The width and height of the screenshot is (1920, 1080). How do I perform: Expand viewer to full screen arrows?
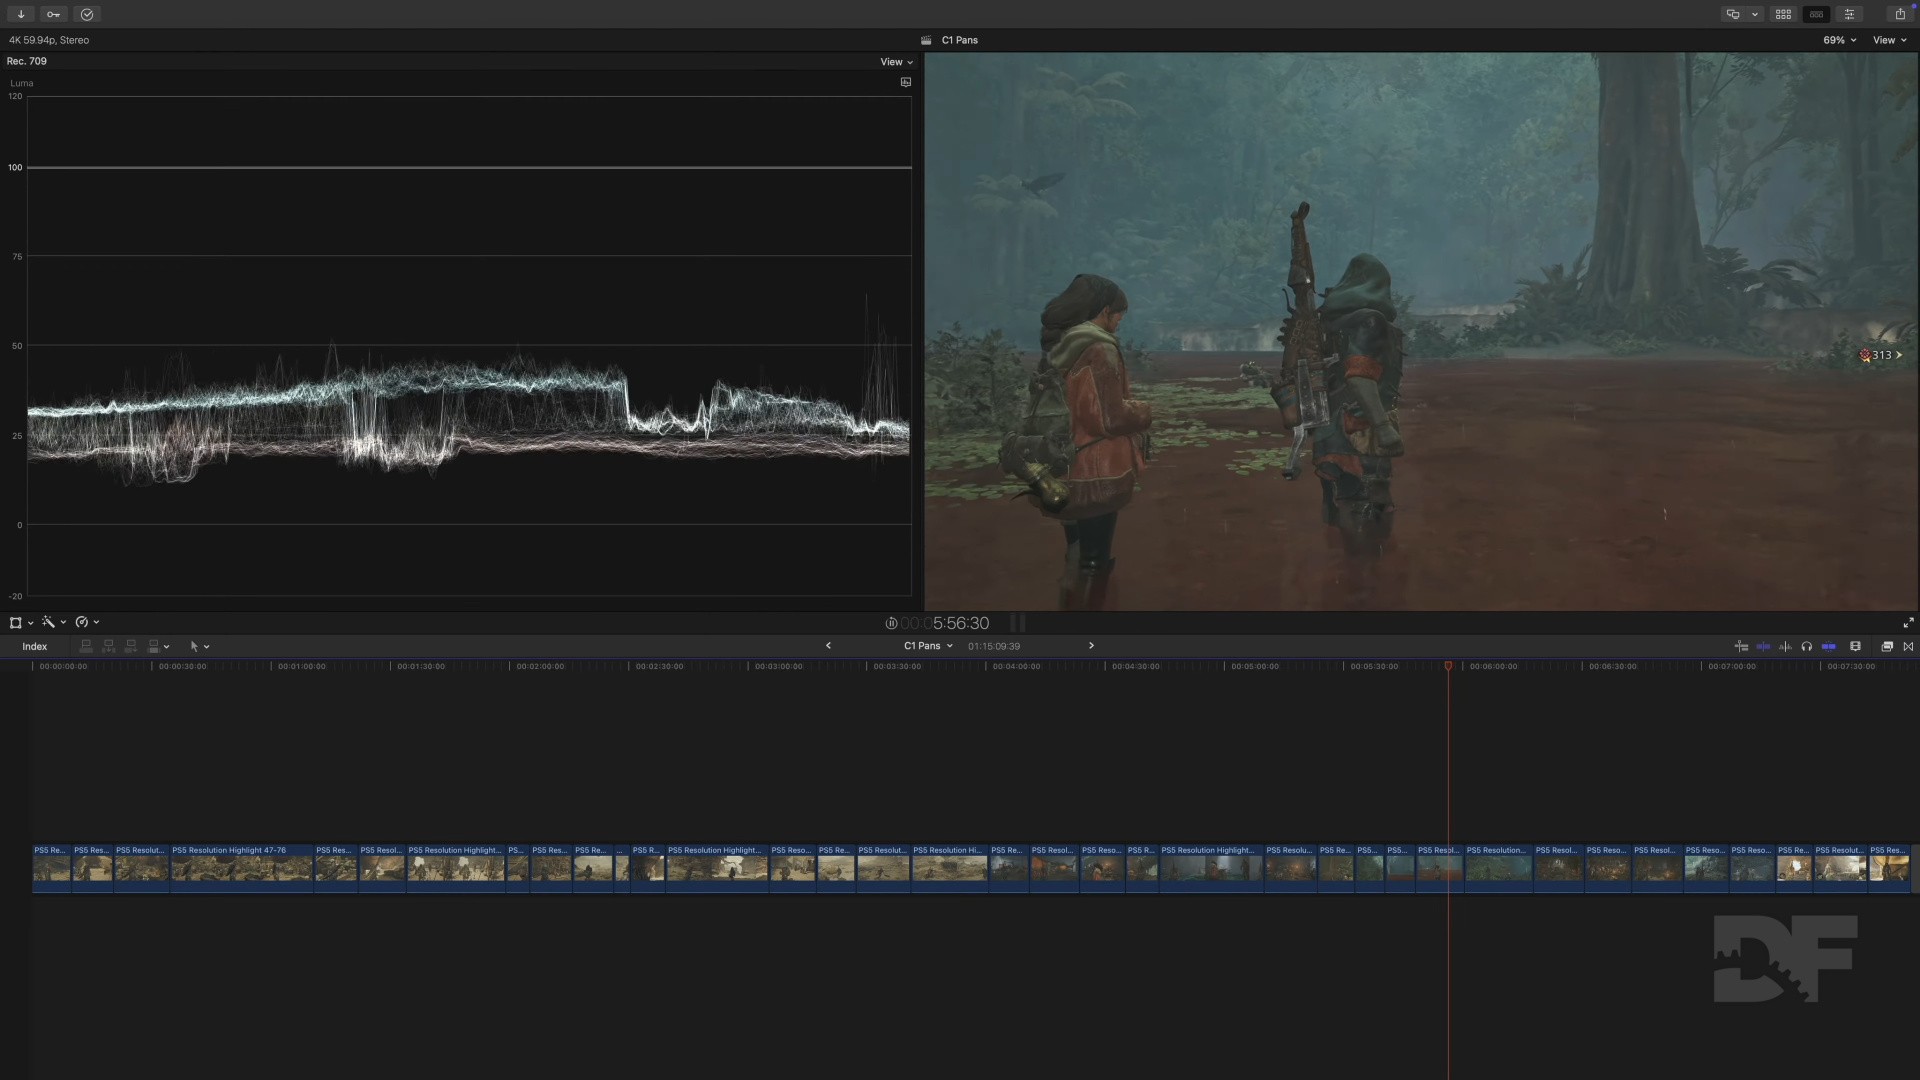point(1908,623)
